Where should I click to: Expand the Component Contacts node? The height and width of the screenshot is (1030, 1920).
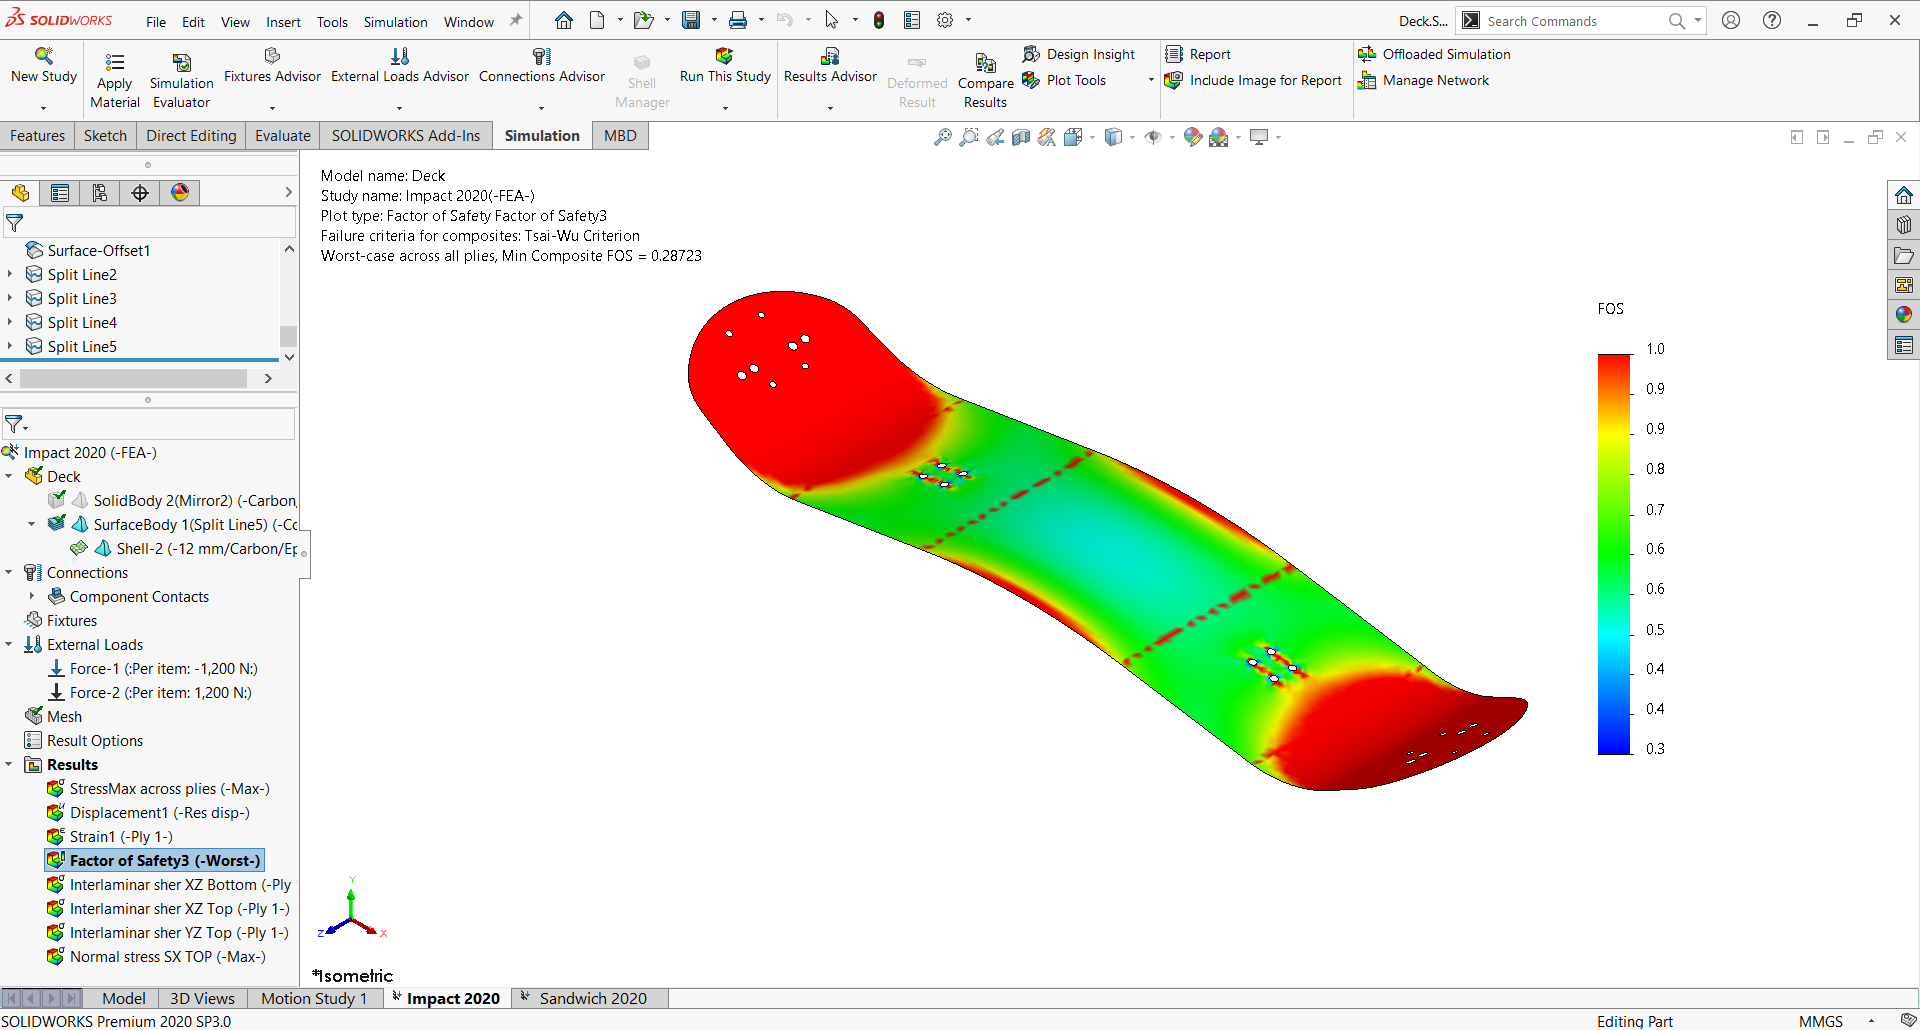click(32, 597)
